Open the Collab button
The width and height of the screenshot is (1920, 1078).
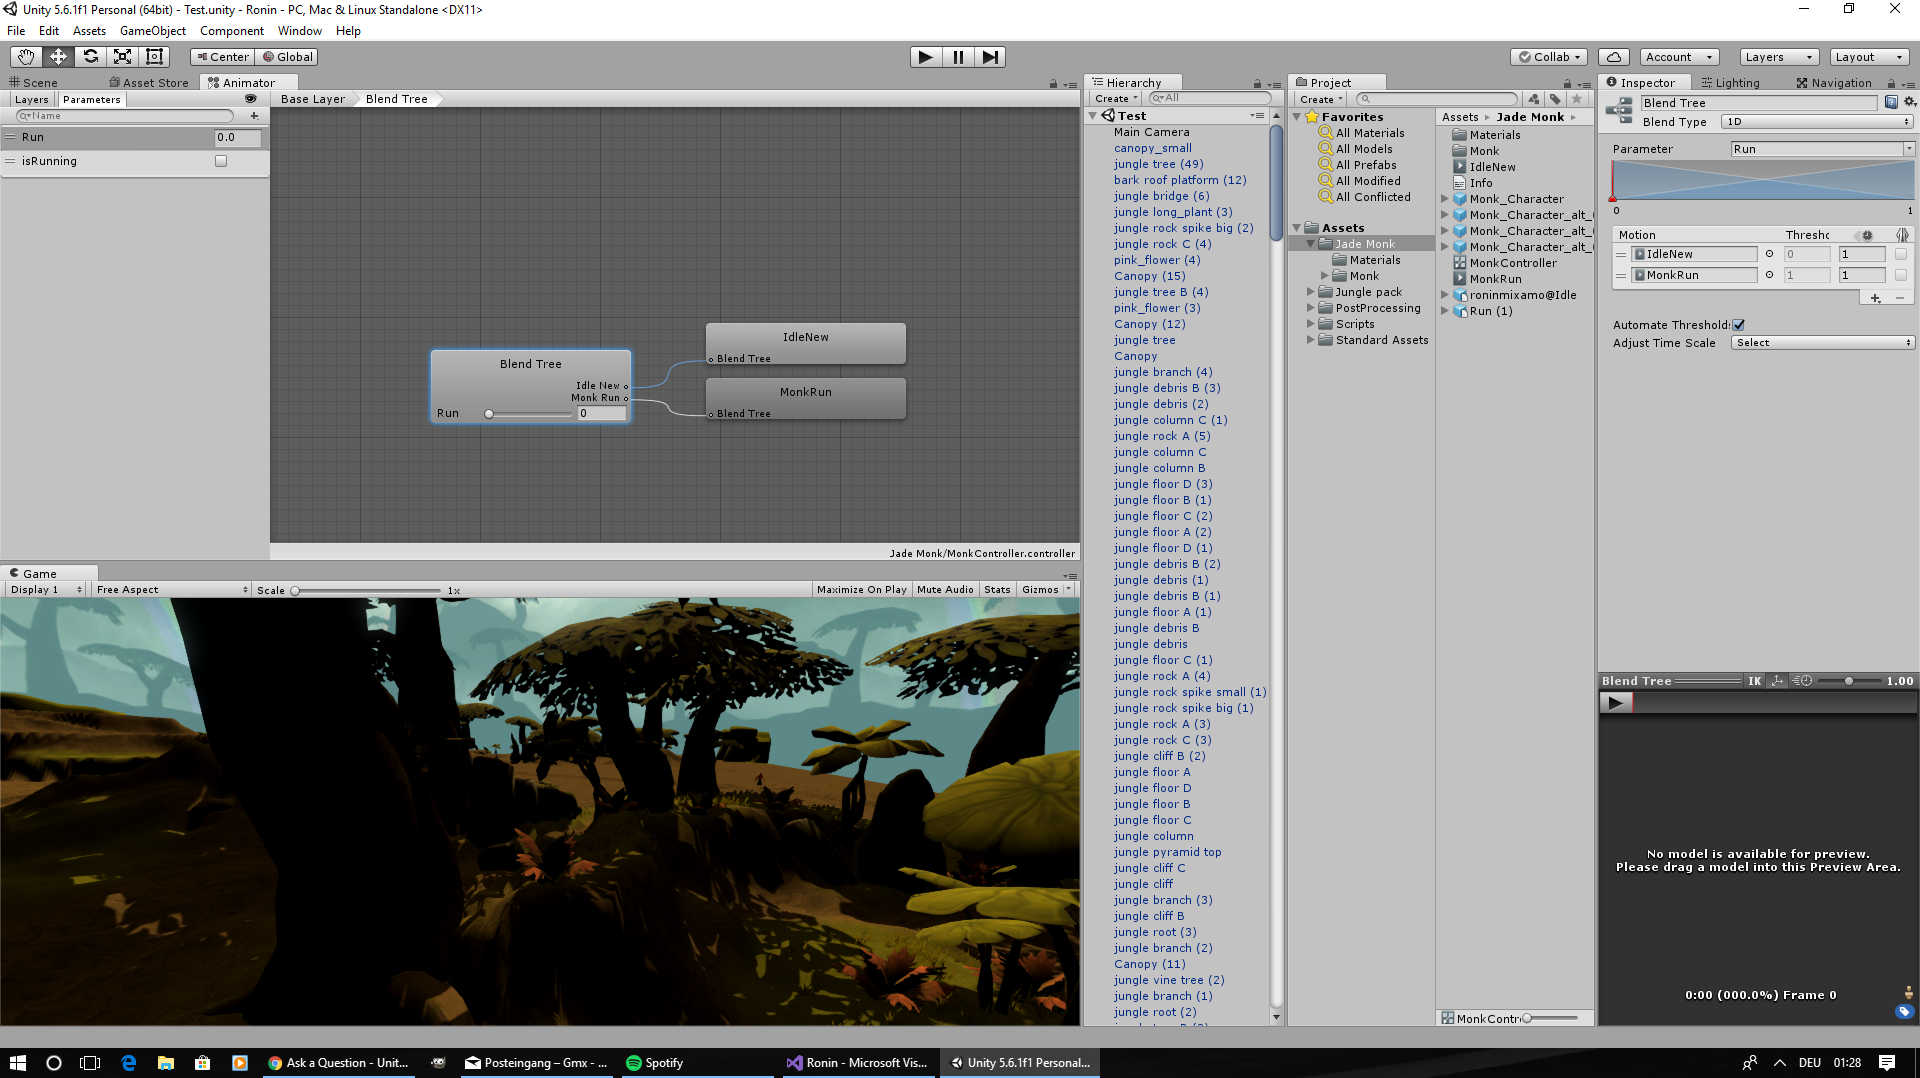(x=1549, y=57)
